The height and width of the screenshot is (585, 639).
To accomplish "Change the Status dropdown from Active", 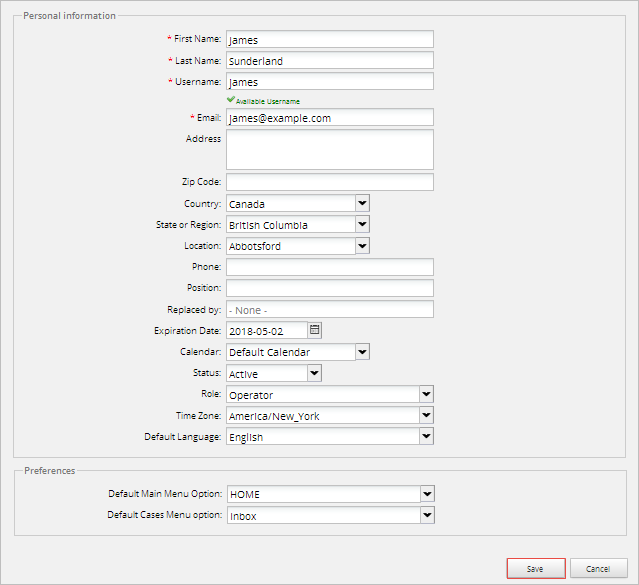I will (313, 373).
